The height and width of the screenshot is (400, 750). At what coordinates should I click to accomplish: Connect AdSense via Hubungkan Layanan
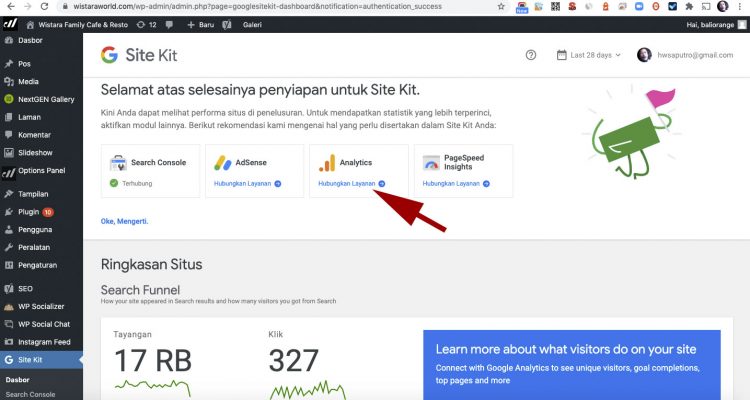tap(247, 184)
